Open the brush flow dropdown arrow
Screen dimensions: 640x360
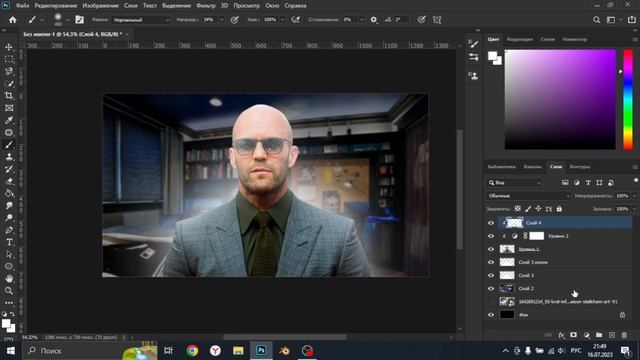click(x=282, y=20)
